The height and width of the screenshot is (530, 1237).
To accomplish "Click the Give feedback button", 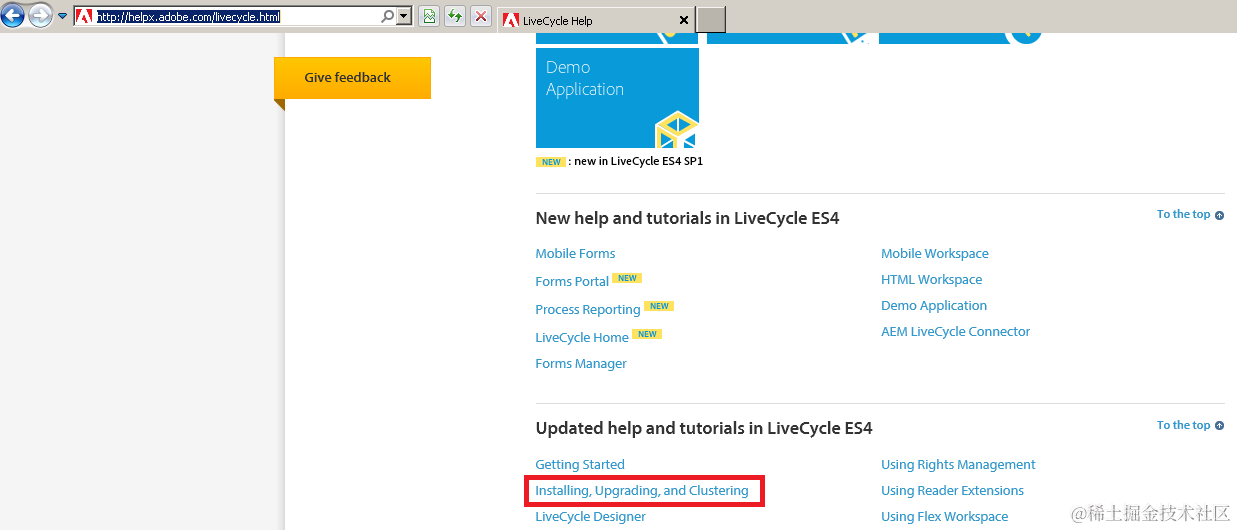I will tap(352, 78).
